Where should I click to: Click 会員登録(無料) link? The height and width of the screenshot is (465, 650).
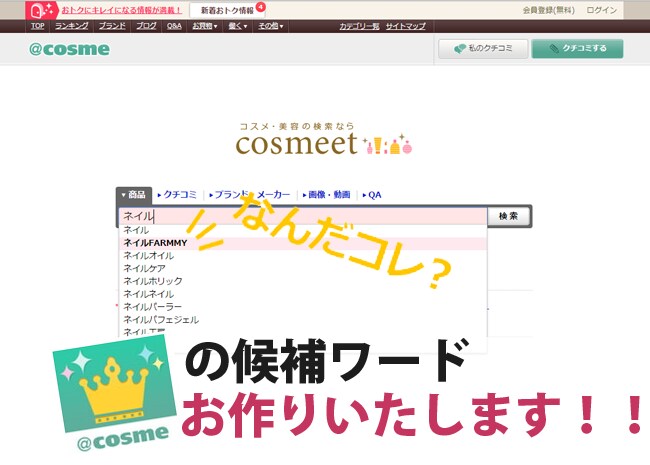548,10
